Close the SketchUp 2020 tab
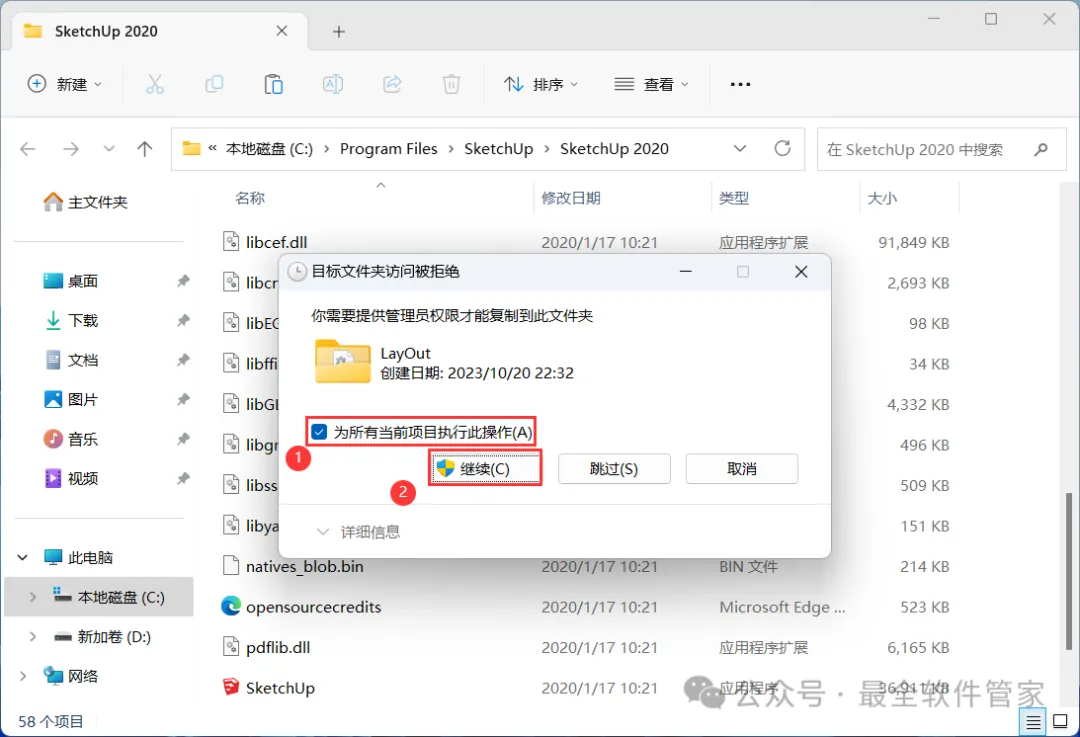Screen dimensions: 1080x737 tap(282, 31)
